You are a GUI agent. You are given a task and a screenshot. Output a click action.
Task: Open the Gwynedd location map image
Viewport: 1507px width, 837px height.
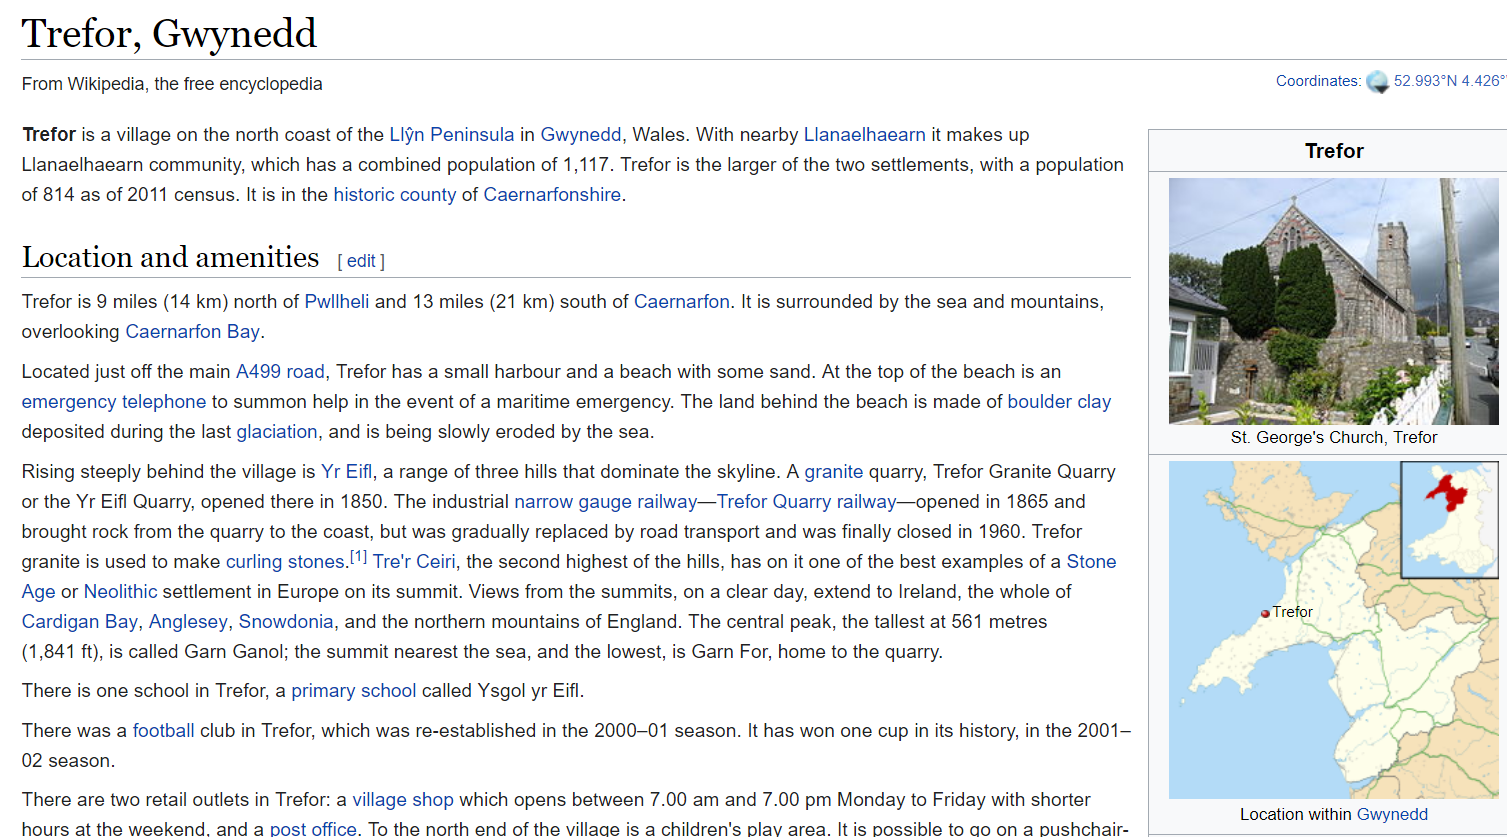coord(1334,630)
